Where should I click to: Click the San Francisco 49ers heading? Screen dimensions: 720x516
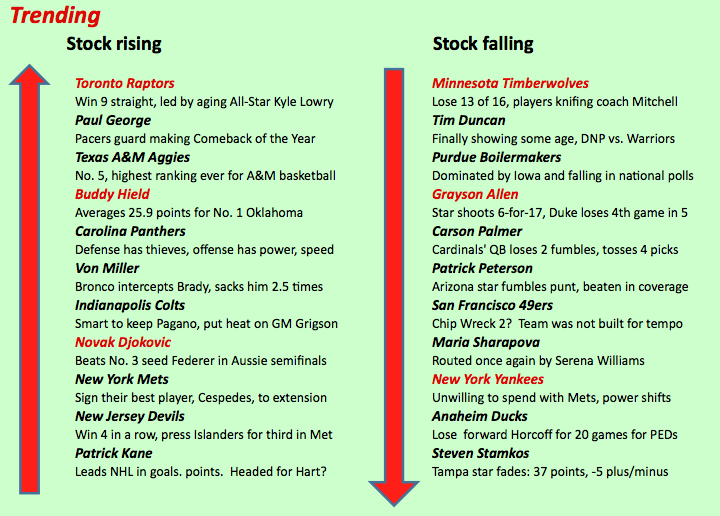point(492,305)
